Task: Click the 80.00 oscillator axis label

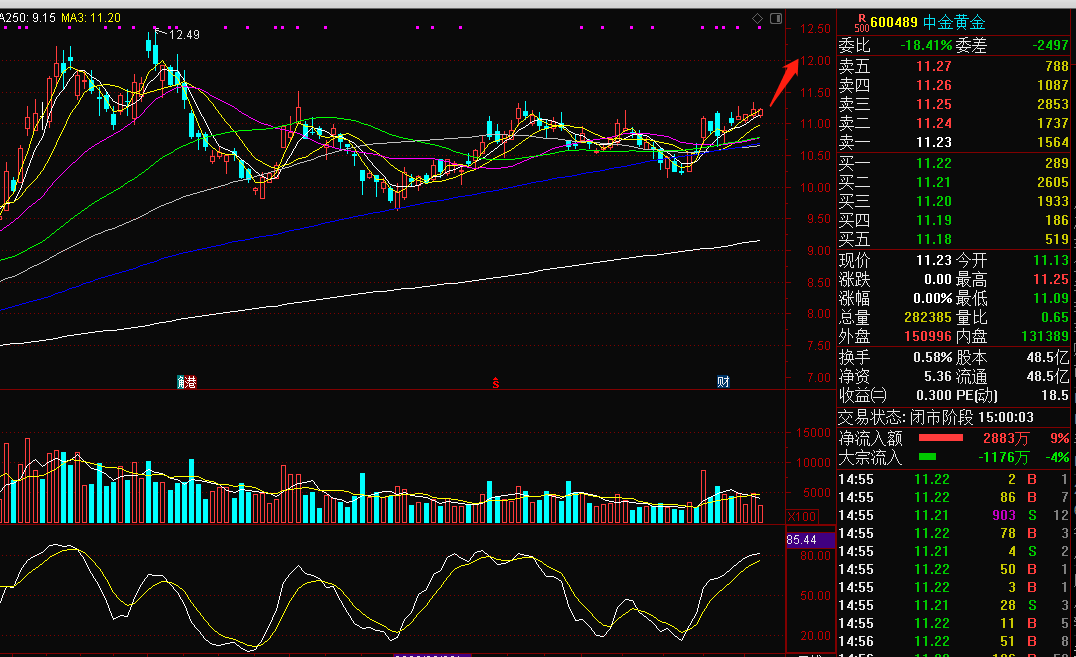Action: 815,556
